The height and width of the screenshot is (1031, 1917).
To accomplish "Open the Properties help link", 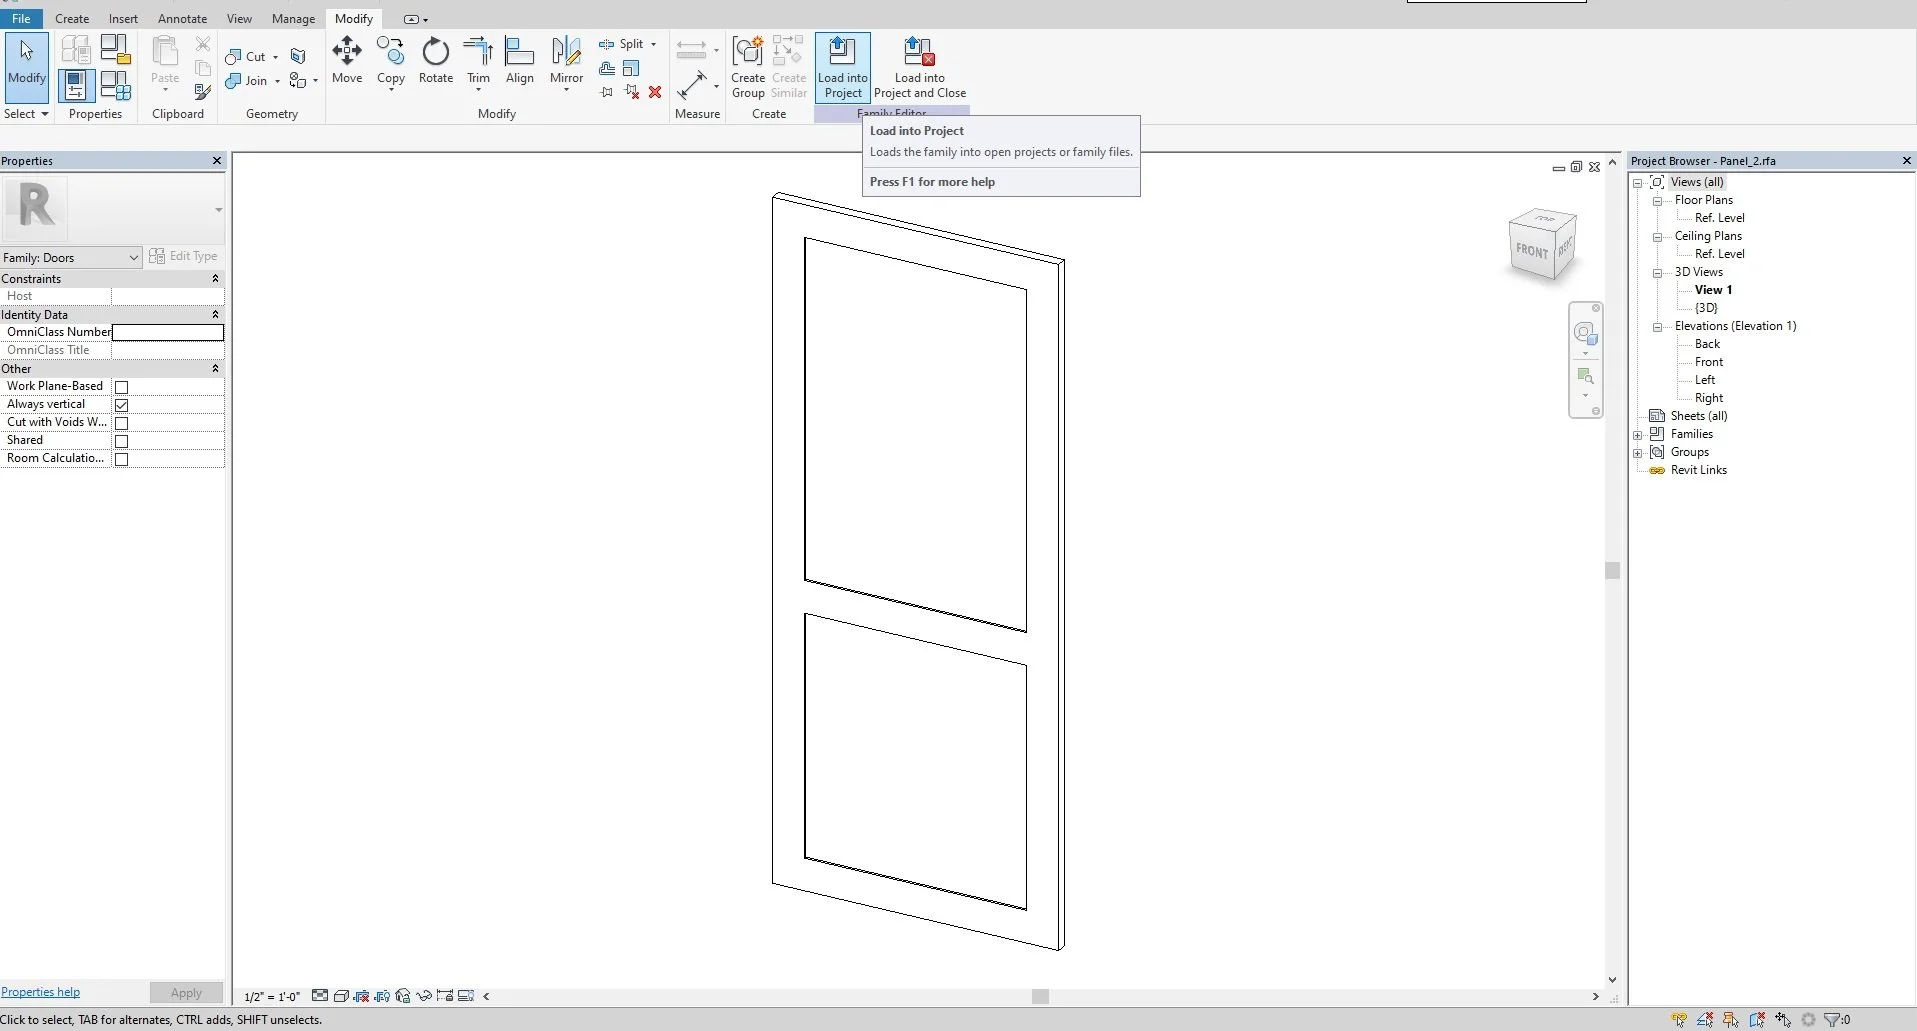I will [x=40, y=992].
